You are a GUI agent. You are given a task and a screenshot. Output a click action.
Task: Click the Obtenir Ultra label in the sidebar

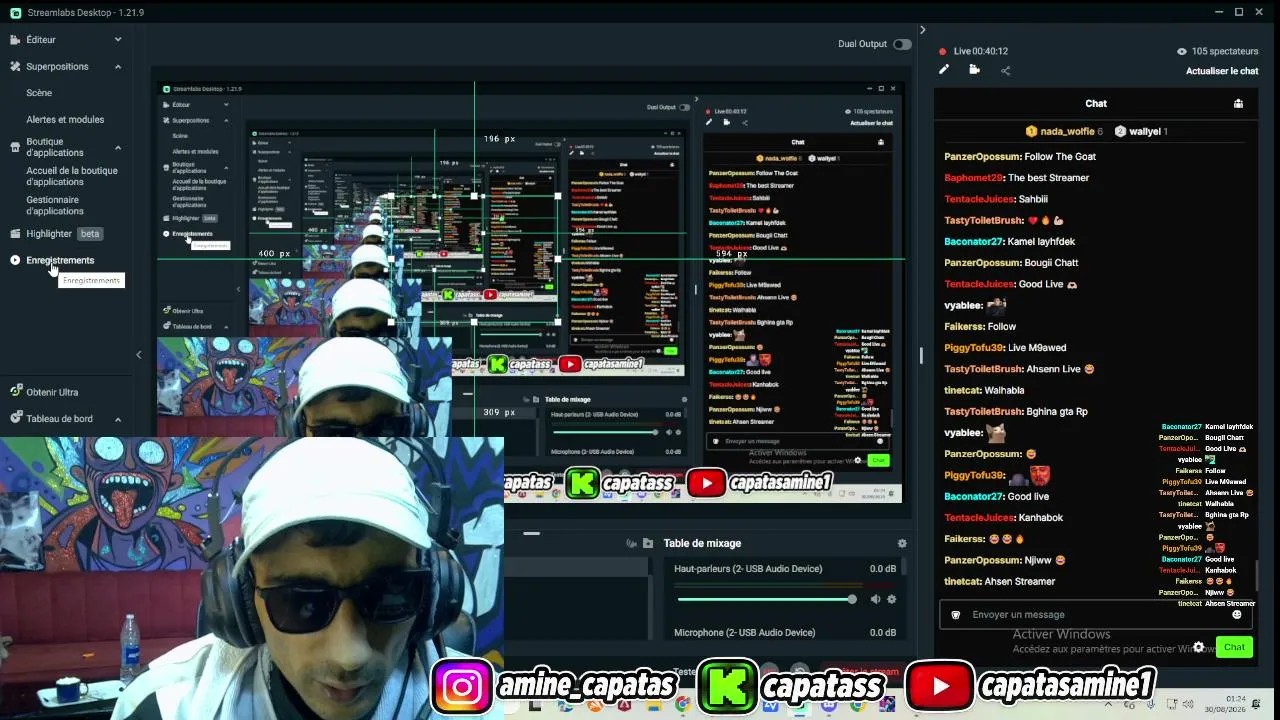point(52,392)
